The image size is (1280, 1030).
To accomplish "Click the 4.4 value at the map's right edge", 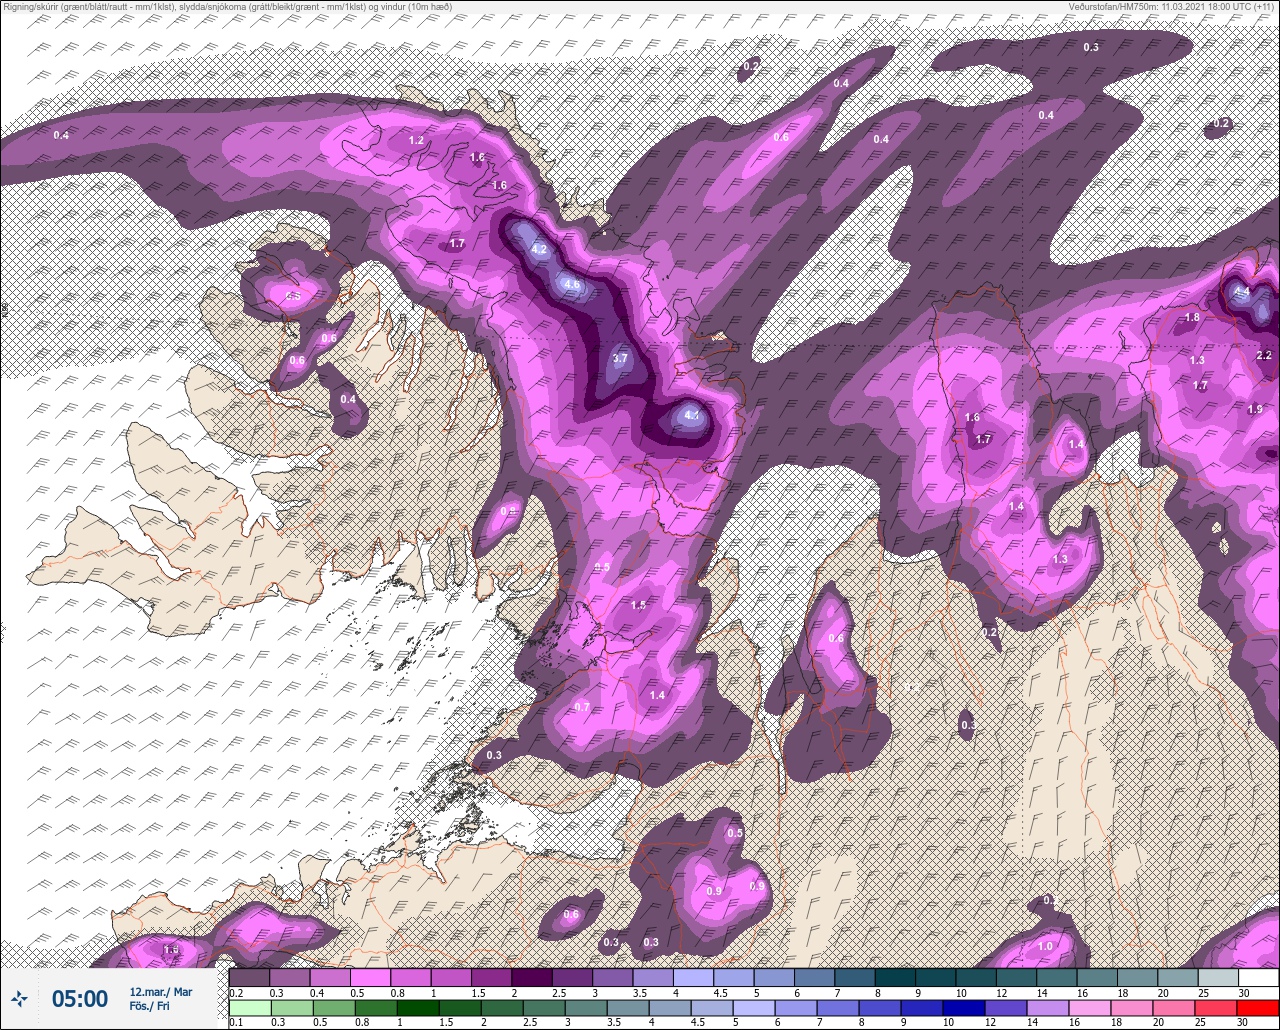I will pos(1242,292).
